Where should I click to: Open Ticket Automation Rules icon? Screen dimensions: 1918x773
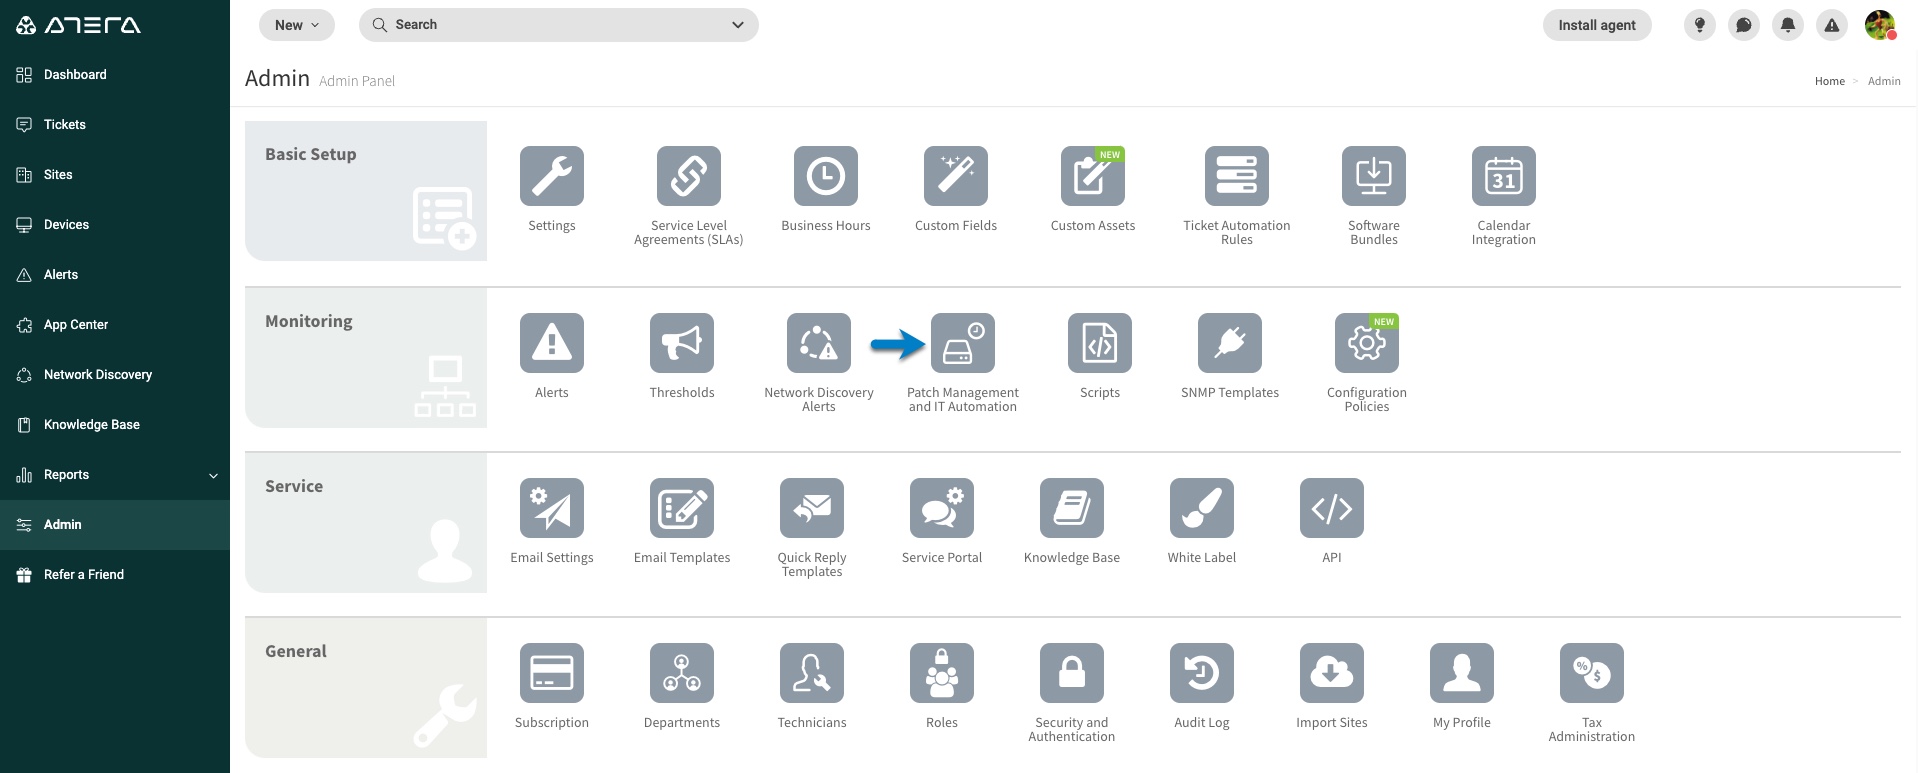point(1237,176)
